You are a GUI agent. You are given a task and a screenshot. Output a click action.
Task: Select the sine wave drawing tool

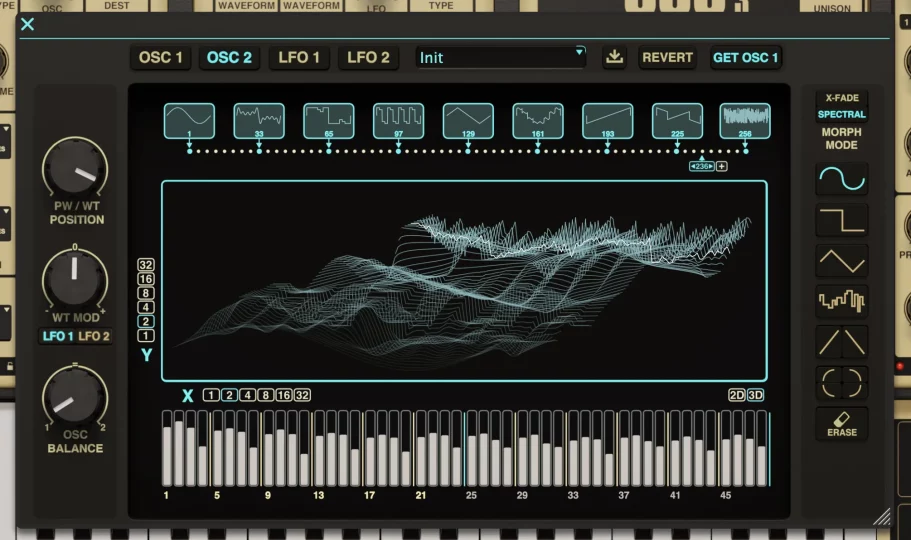(842, 179)
